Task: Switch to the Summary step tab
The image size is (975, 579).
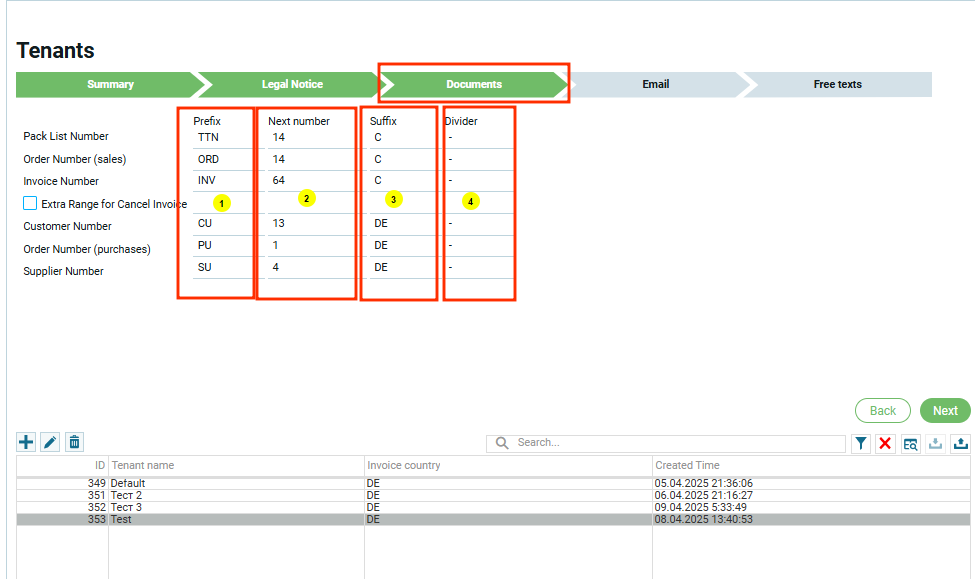Action: (110, 84)
